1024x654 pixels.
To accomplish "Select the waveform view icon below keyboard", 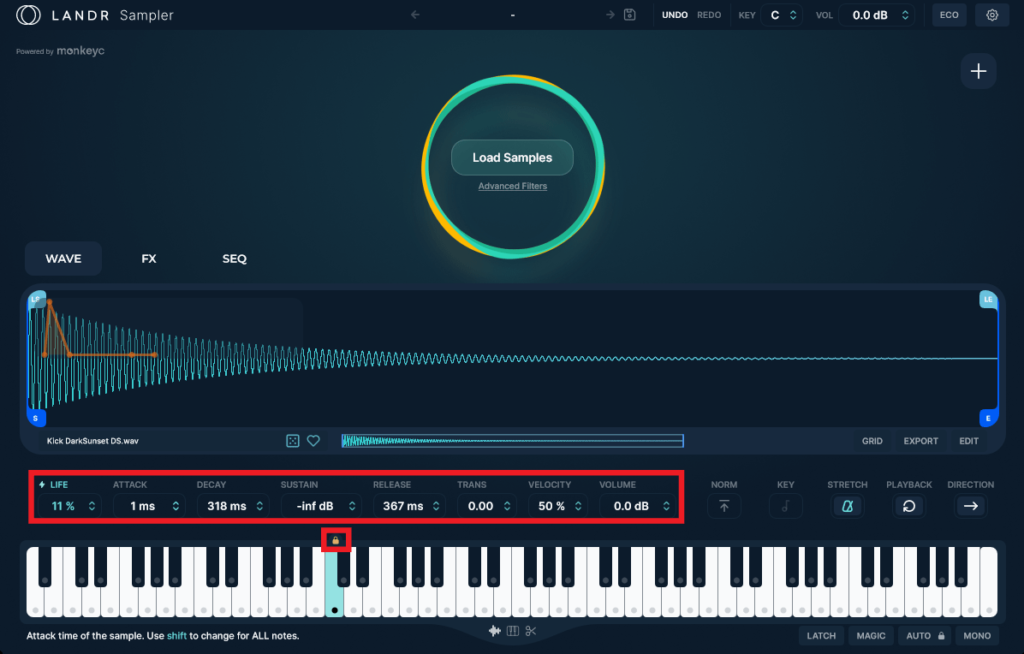I will click(494, 630).
